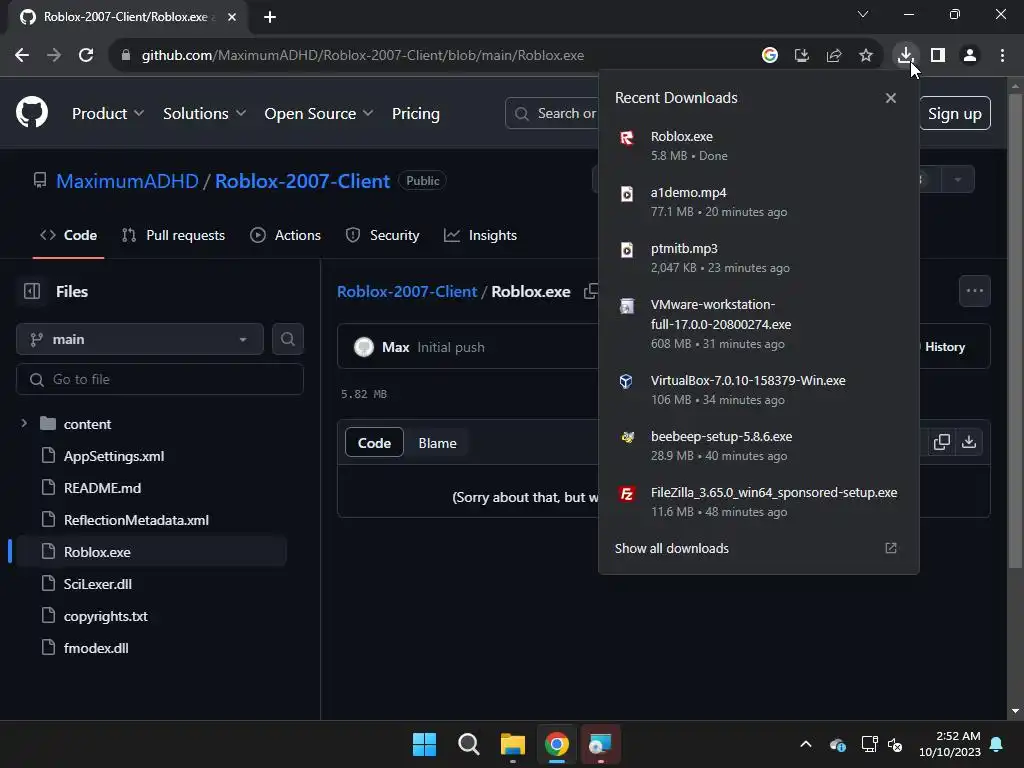Open VMware-workstation download entry
This screenshot has width=1024, height=768.
tap(758, 324)
